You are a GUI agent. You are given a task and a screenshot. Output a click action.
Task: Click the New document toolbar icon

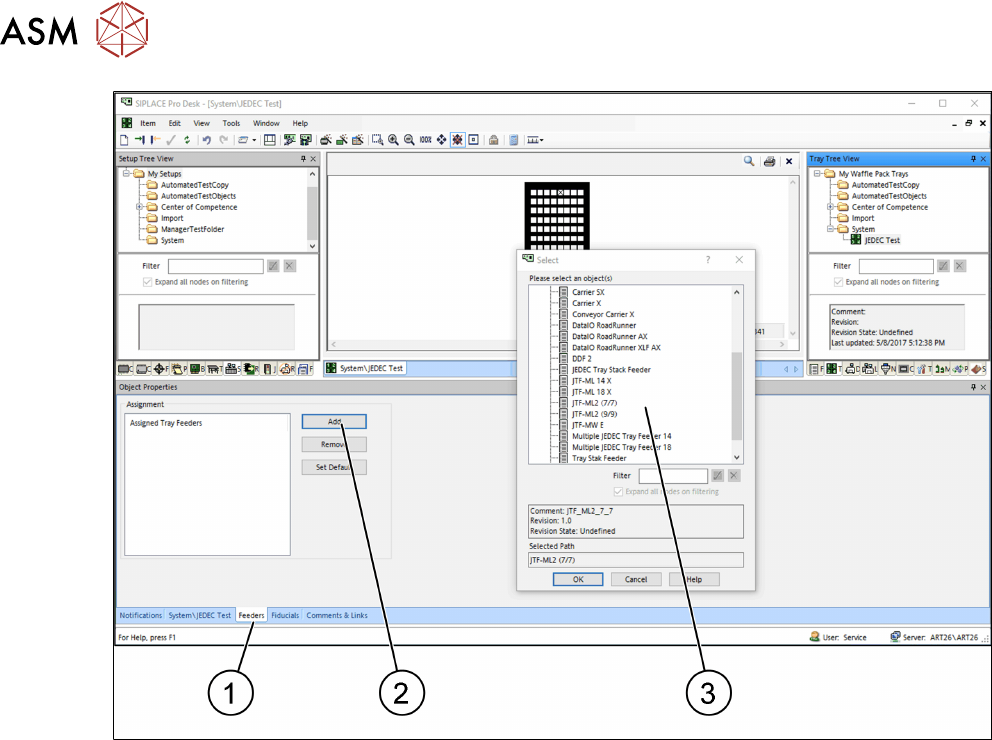click(x=125, y=140)
